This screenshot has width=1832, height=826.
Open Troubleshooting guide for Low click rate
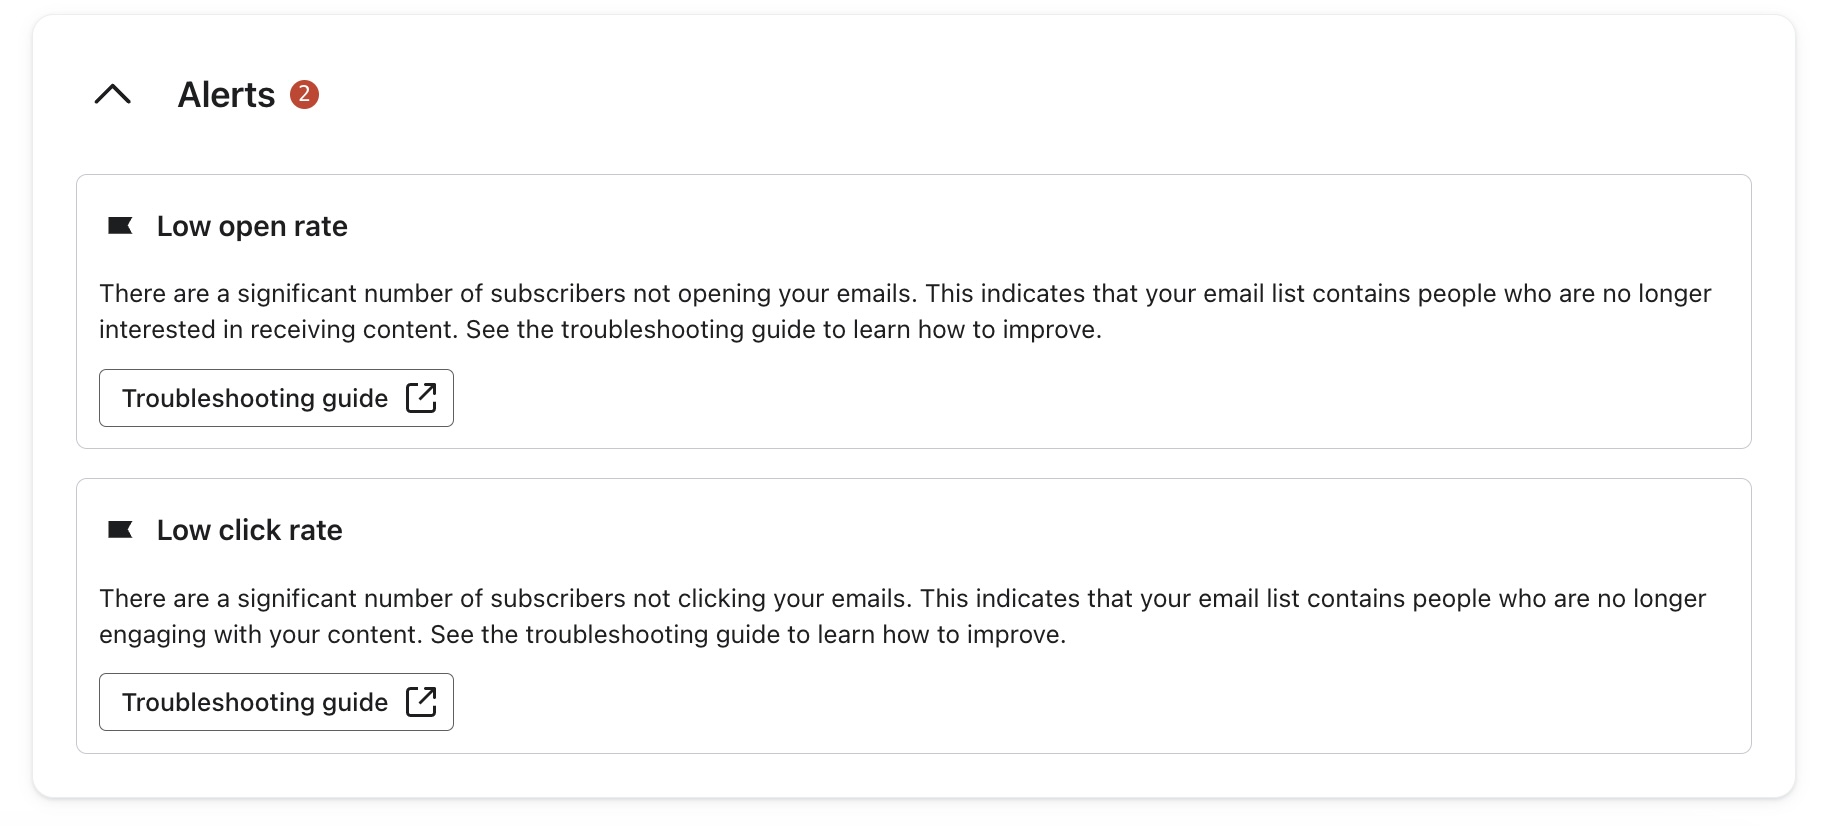click(255, 702)
